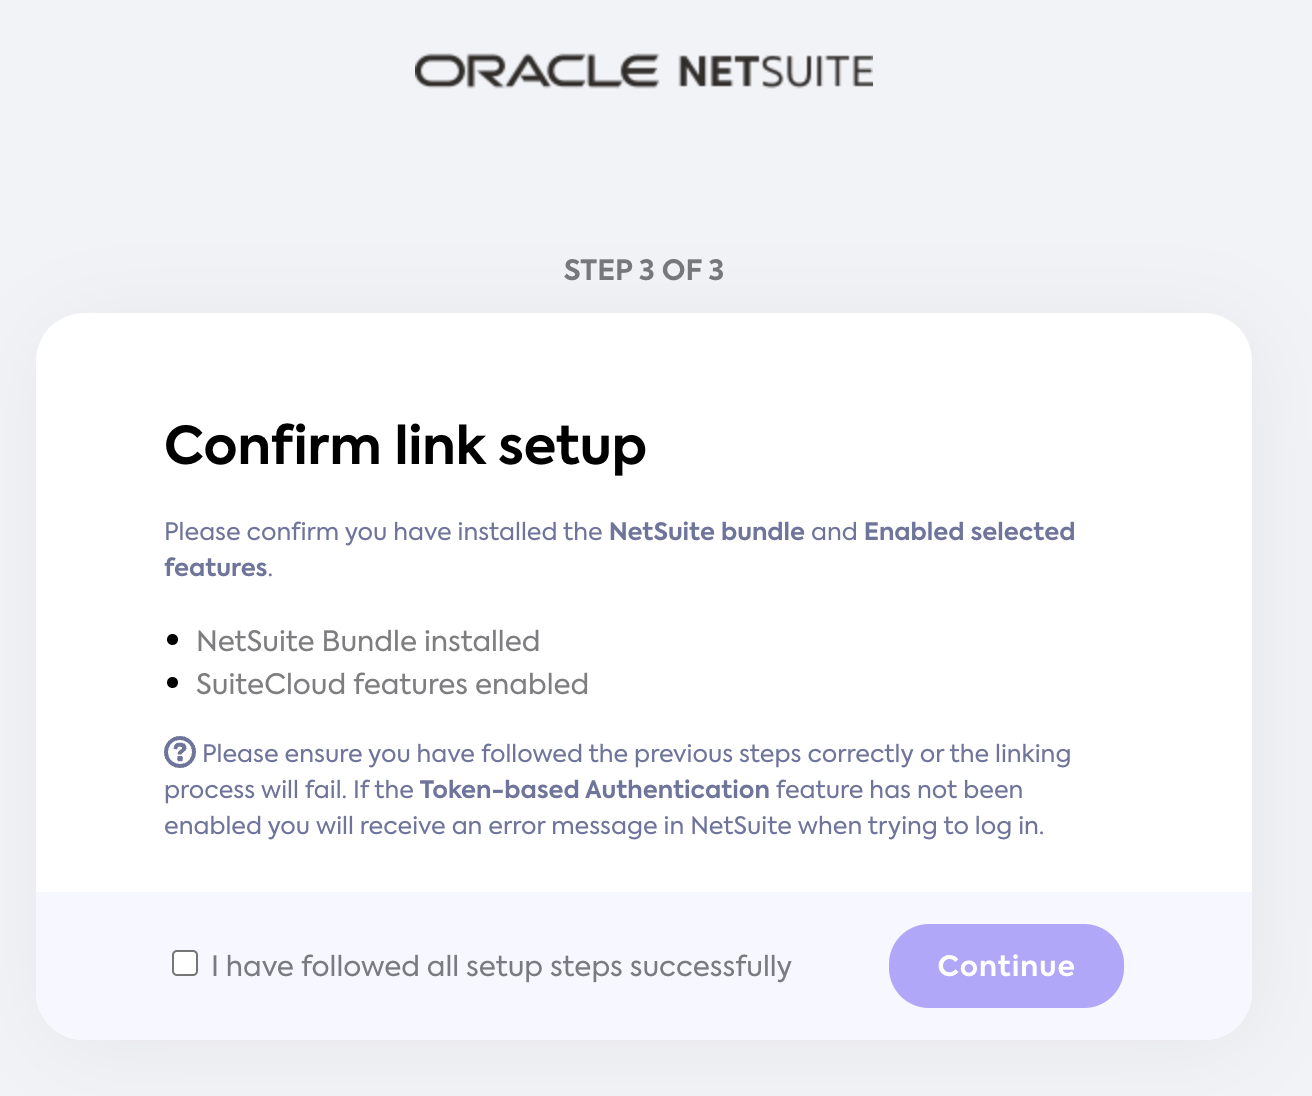Click the logo area at the top of the page
1312x1096 pixels.
[x=645, y=69]
